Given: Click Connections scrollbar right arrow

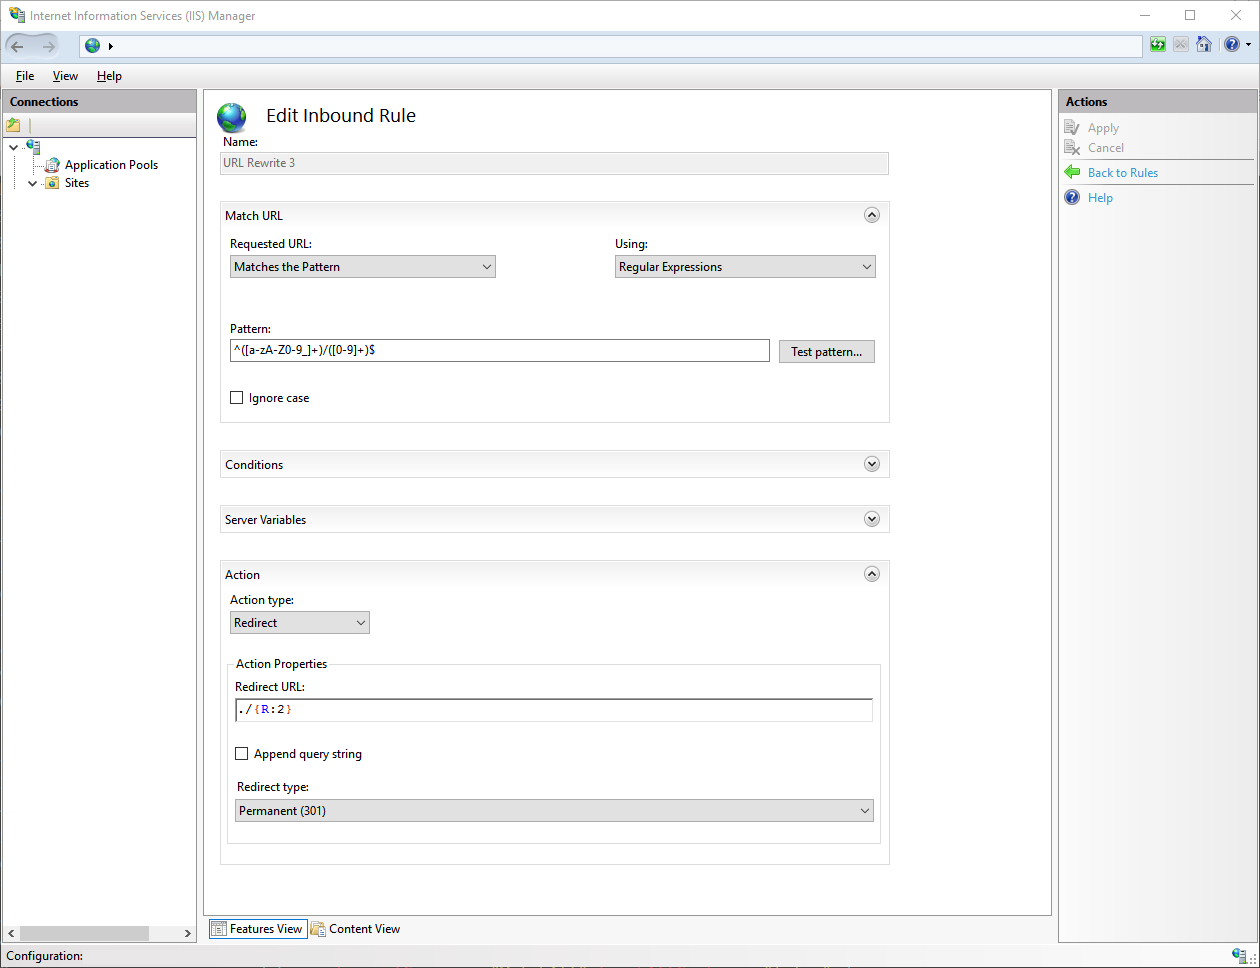Looking at the screenshot, I should pos(187,933).
